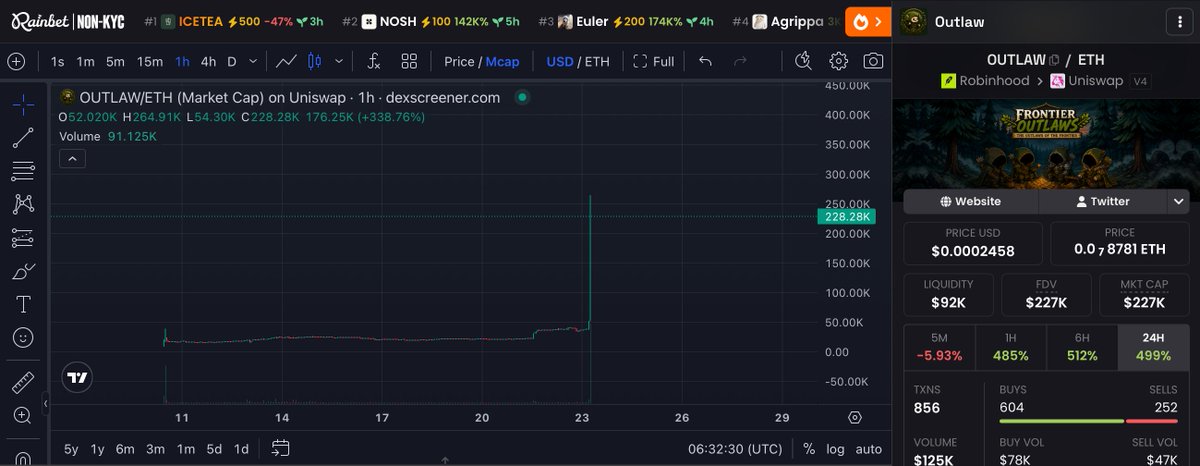Image resolution: width=1200 pixels, height=466 pixels.
Task: Open the quick search icon
Action: pyautogui.click(x=803, y=61)
